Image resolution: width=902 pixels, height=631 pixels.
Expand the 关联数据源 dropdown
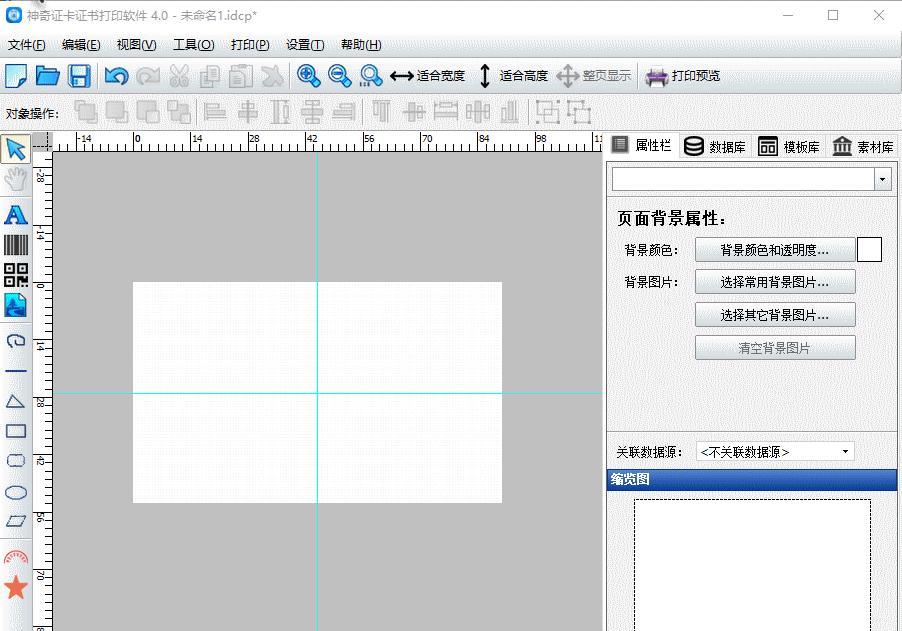[775, 452]
